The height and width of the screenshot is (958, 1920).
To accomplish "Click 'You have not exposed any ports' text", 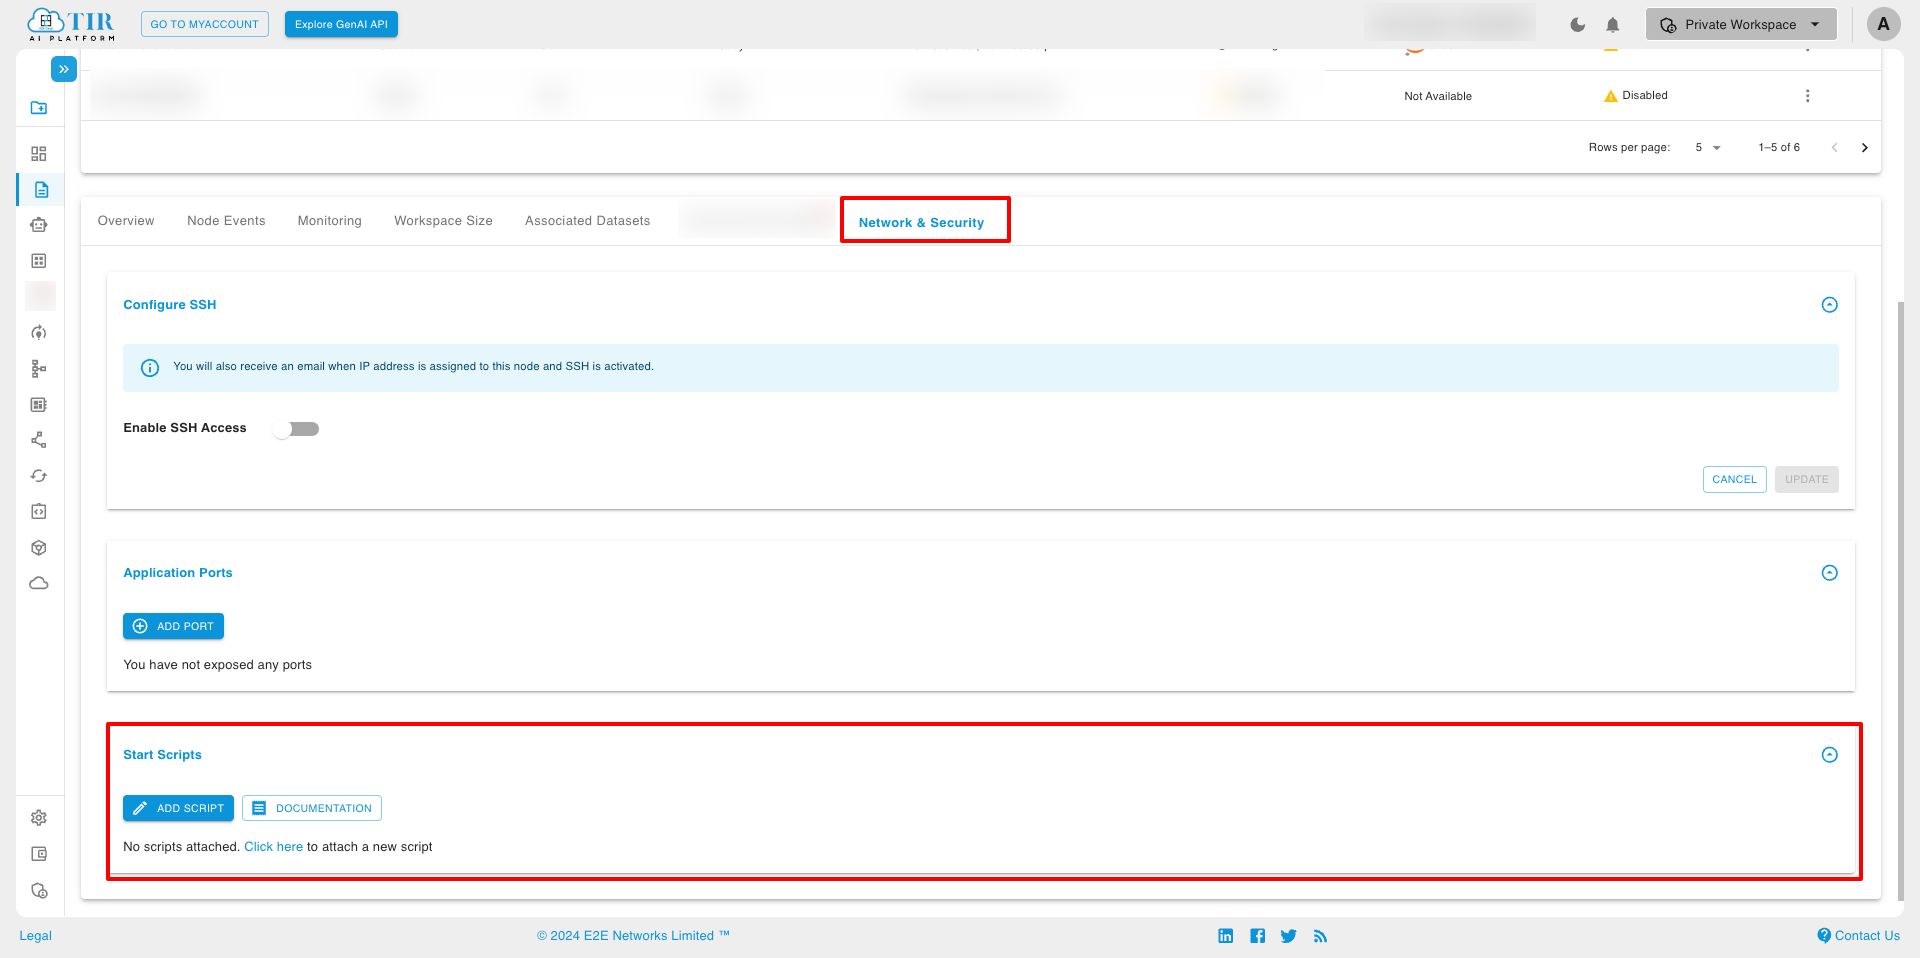I will [217, 665].
